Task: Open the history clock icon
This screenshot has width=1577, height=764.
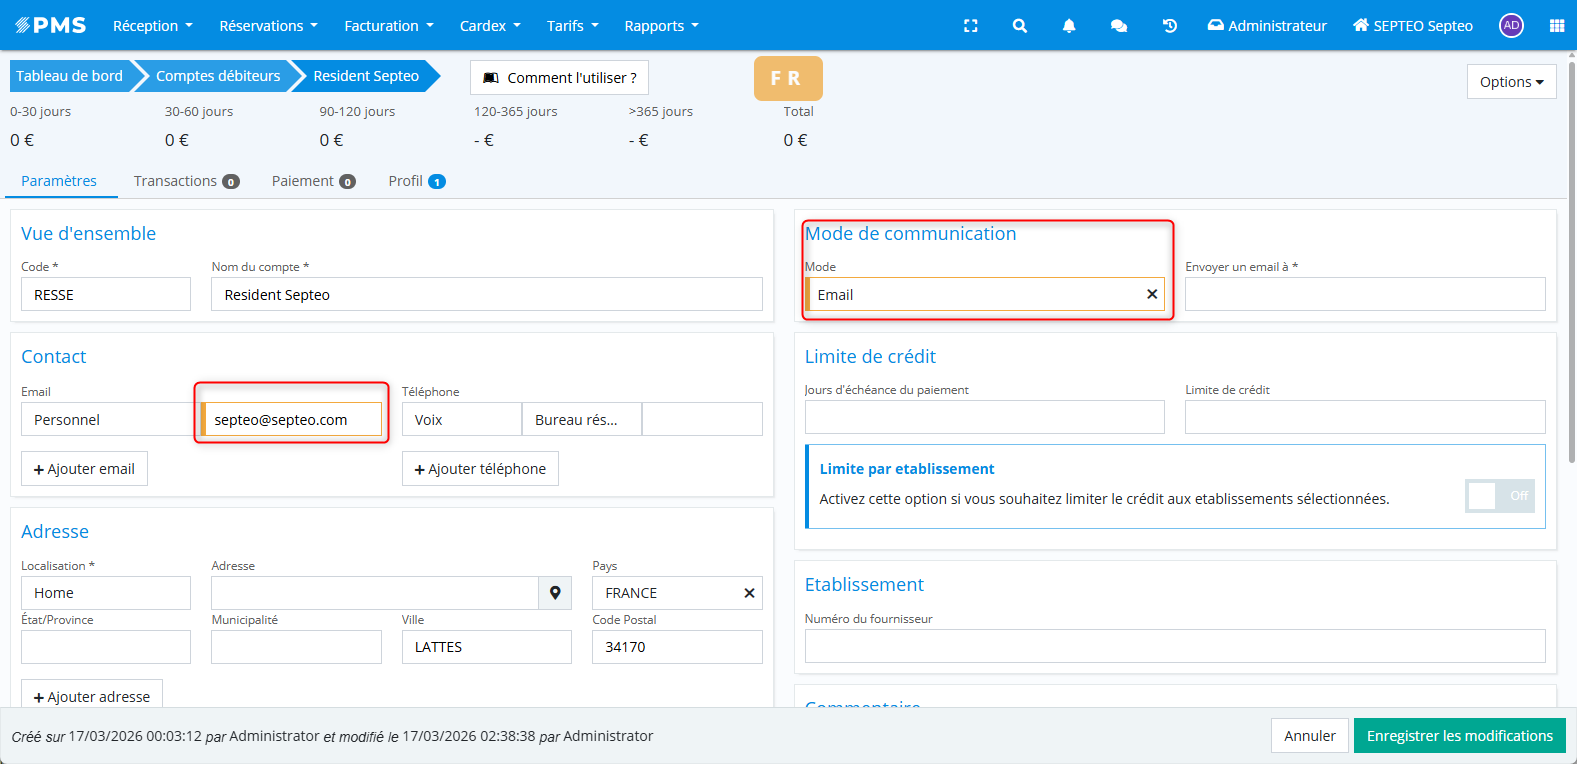Action: click(x=1169, y=26)
